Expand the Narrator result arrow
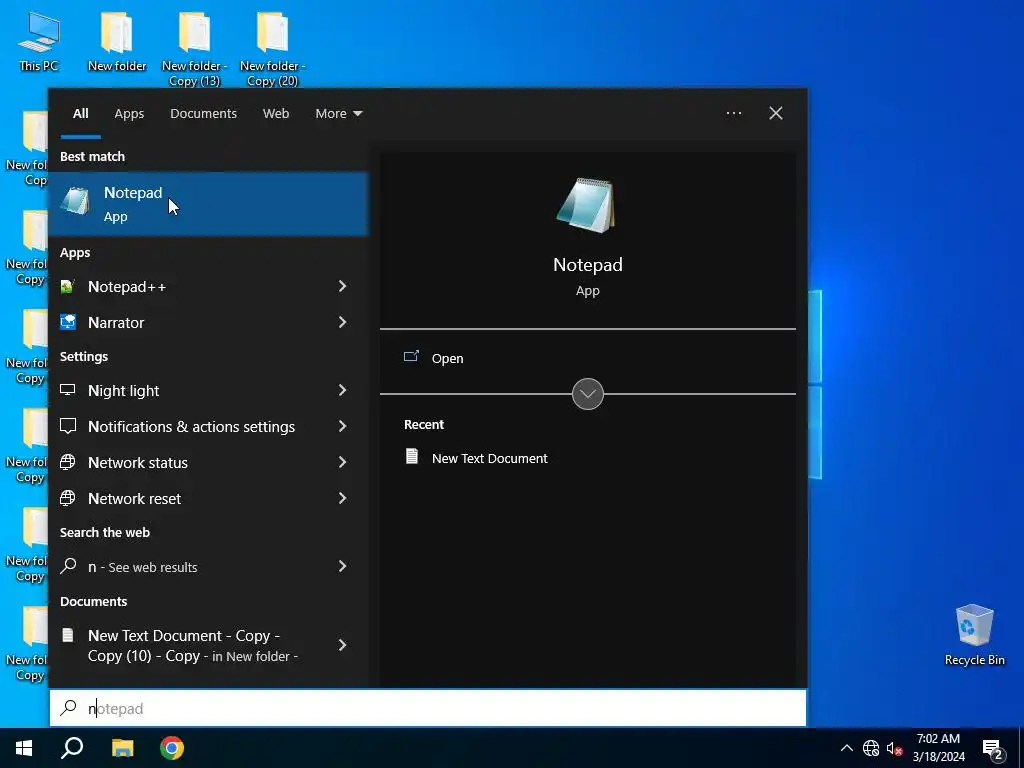This screenshot has width=1024, height=768. 342,322
